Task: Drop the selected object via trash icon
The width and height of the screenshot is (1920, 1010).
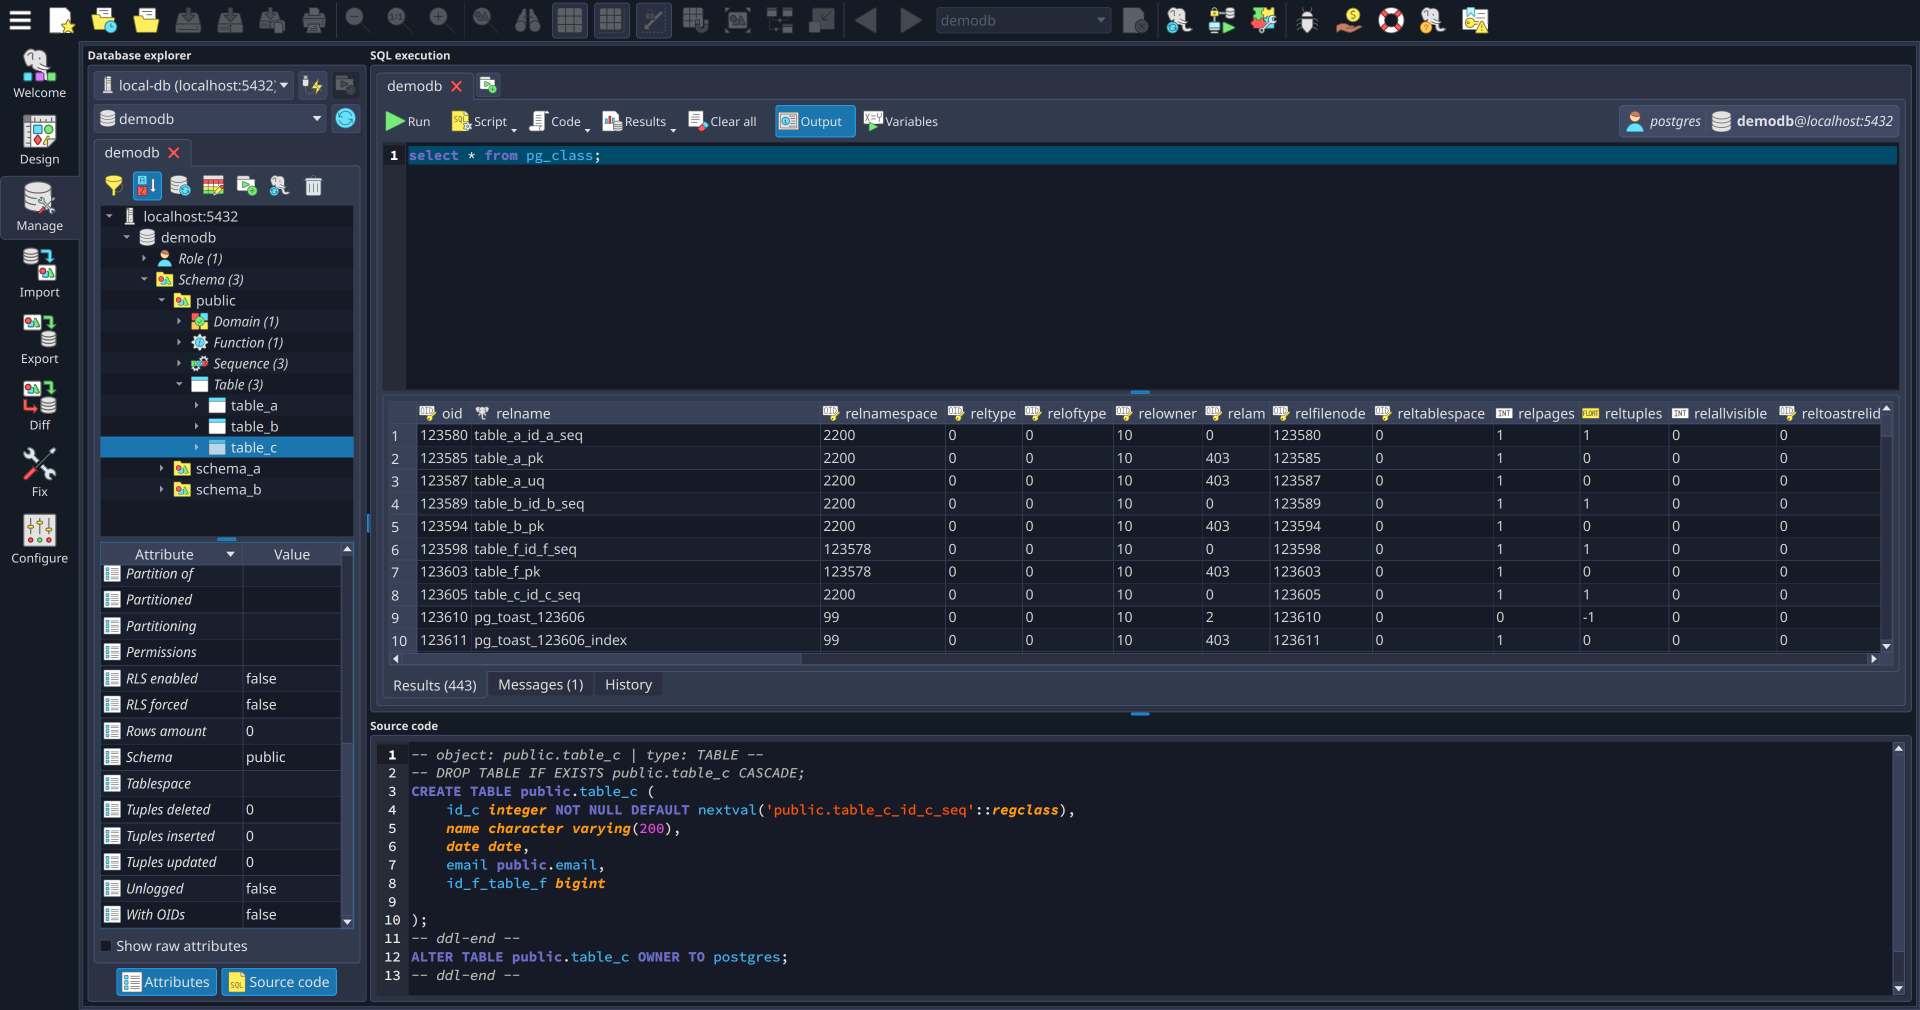Action: (x=313, y=186)
